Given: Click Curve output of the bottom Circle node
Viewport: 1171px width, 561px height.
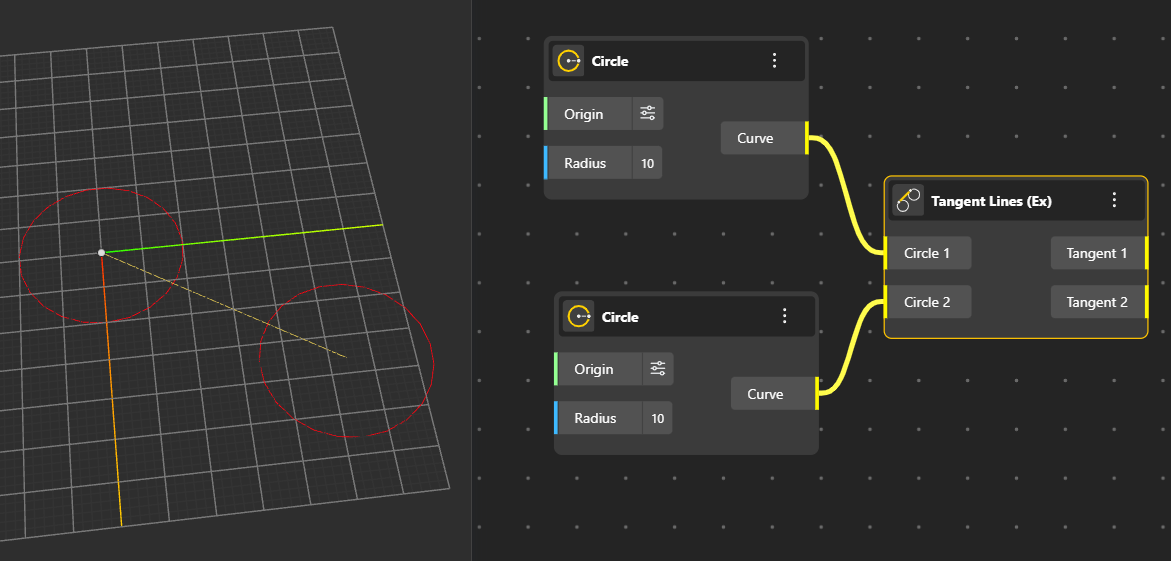Looking at the screenshot, I should [x=775, y=394].
